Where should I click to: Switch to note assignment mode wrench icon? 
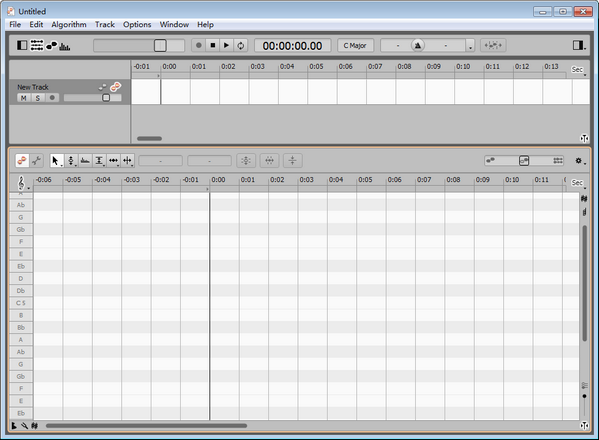pos(36,160)
